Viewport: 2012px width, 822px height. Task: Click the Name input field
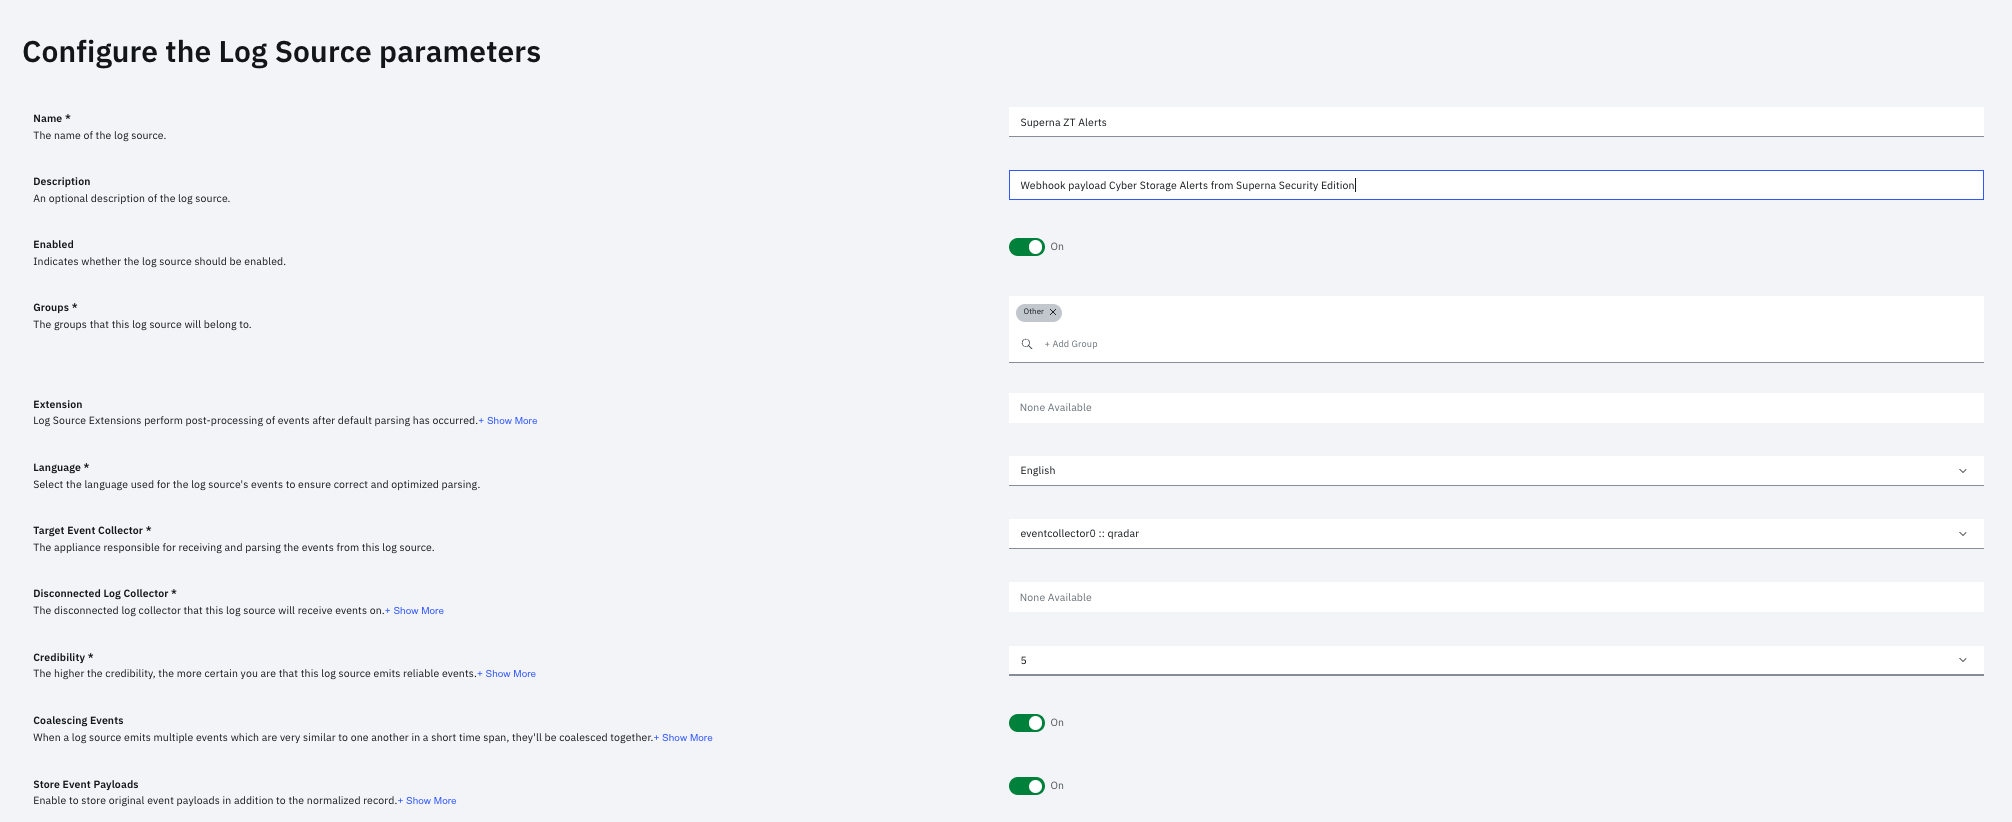click(1494, 122)
